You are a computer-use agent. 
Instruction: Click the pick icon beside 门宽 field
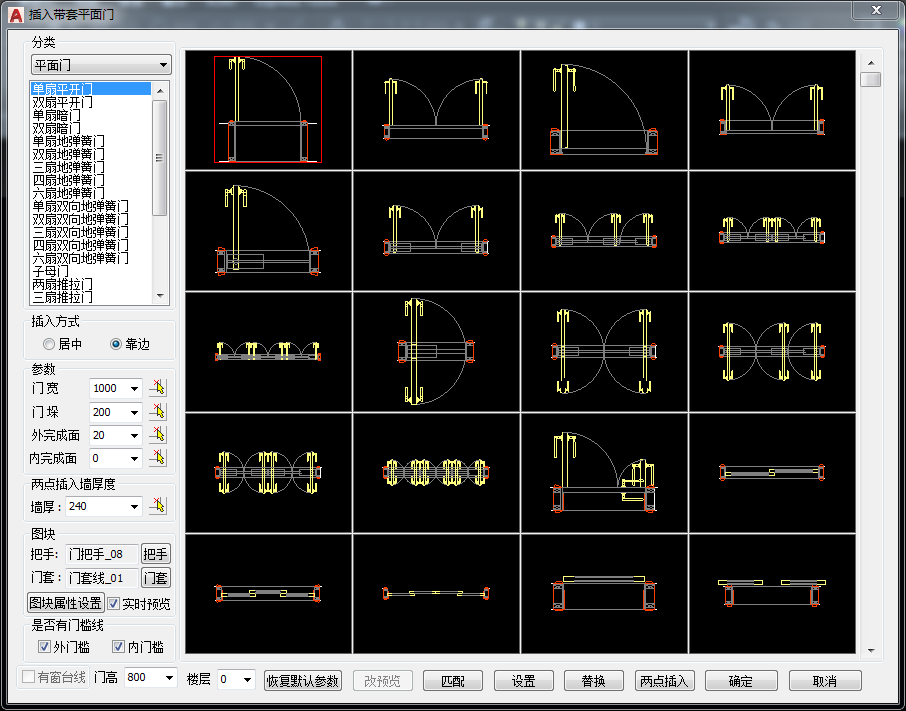(157, 388)
